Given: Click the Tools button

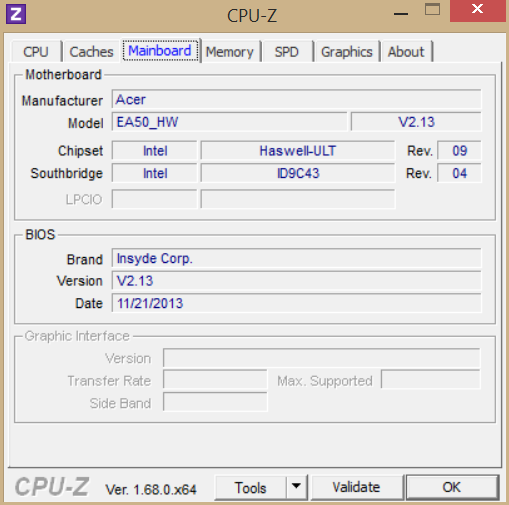Looking at the screenshot, I should (x=250, y=488).
